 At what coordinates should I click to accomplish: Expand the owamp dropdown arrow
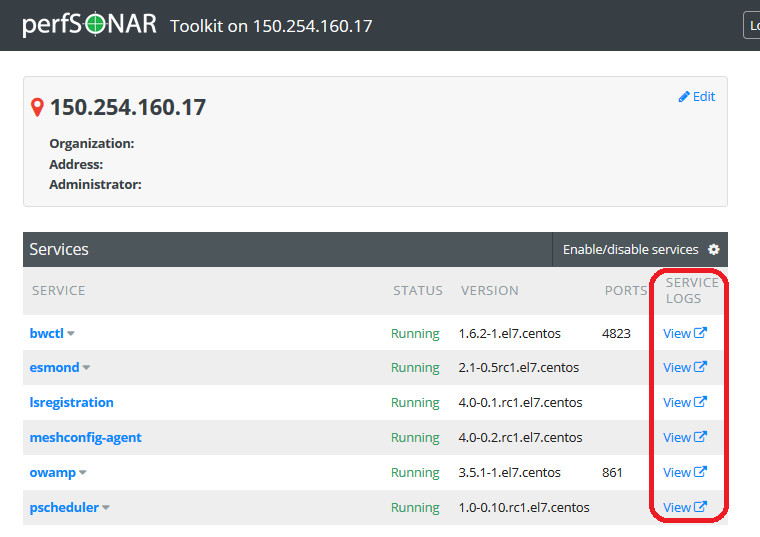pyautogui.click(x=83, y=472)
